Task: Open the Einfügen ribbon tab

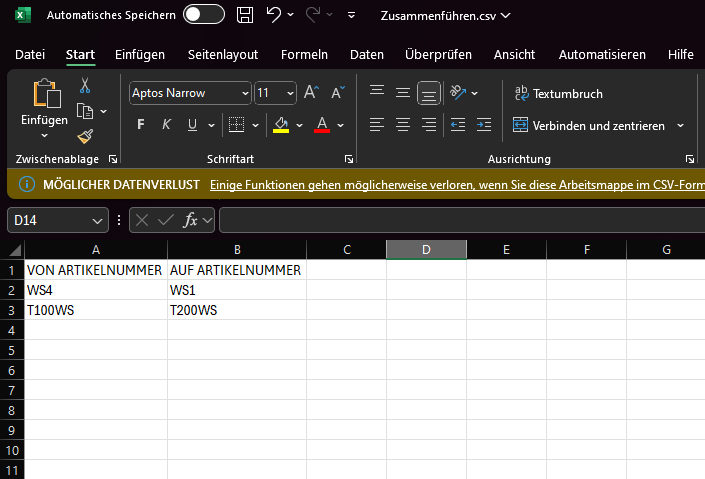Action: (140, 54)
